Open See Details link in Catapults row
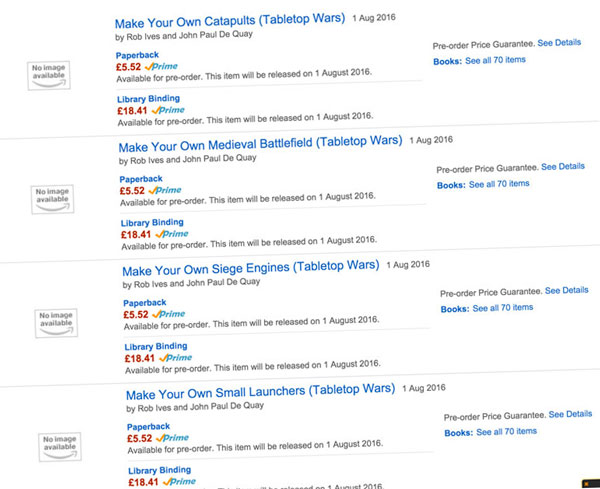 (x=559, y=43)
